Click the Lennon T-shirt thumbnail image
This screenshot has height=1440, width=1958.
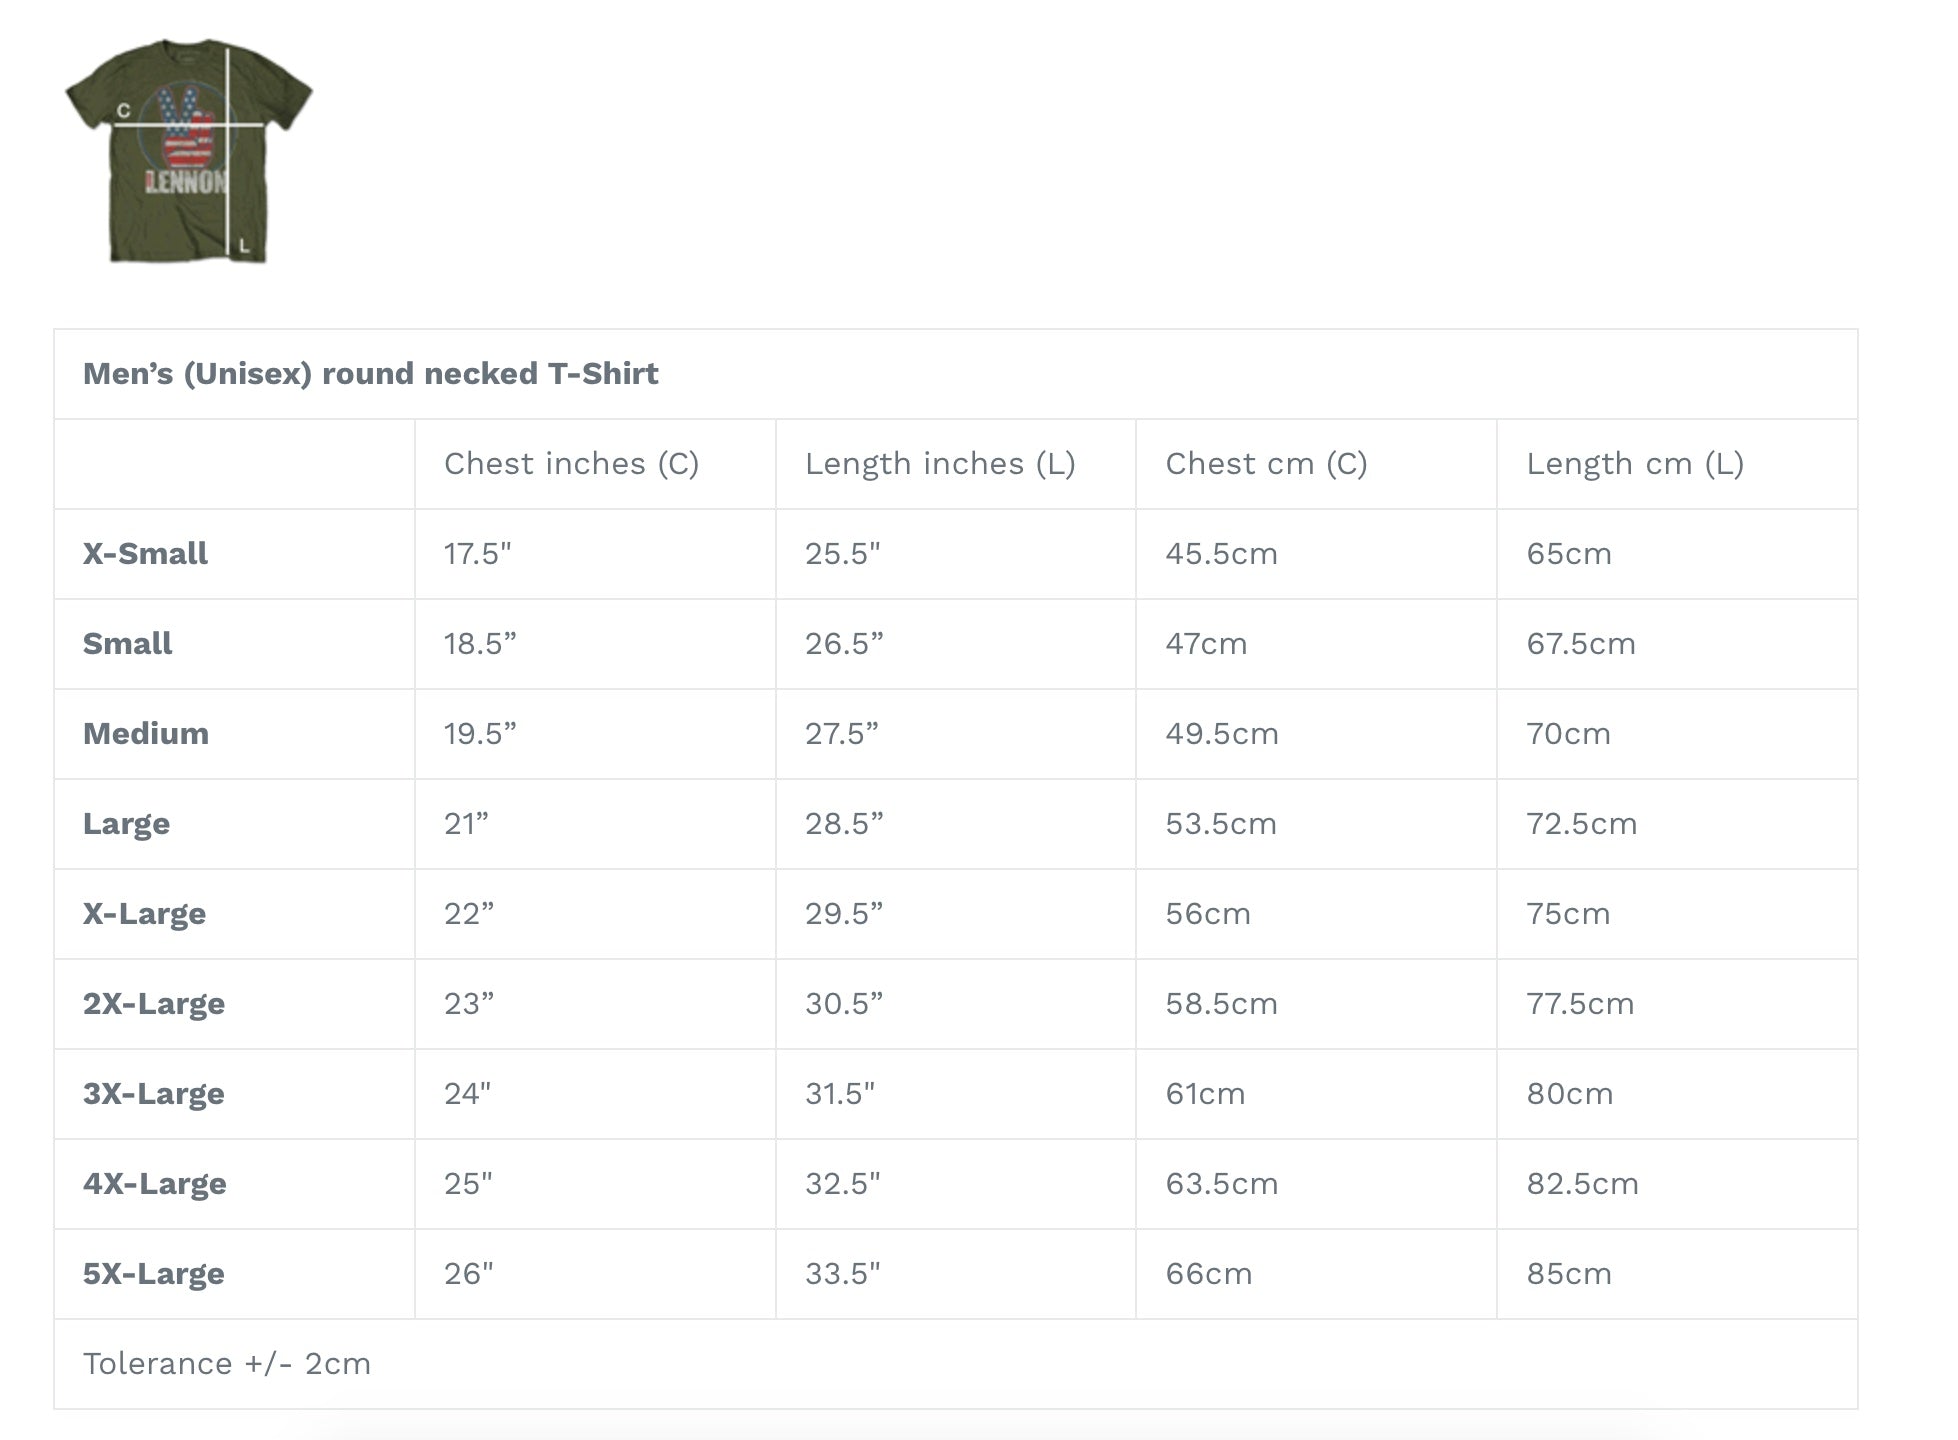click(x=189, y=151)
